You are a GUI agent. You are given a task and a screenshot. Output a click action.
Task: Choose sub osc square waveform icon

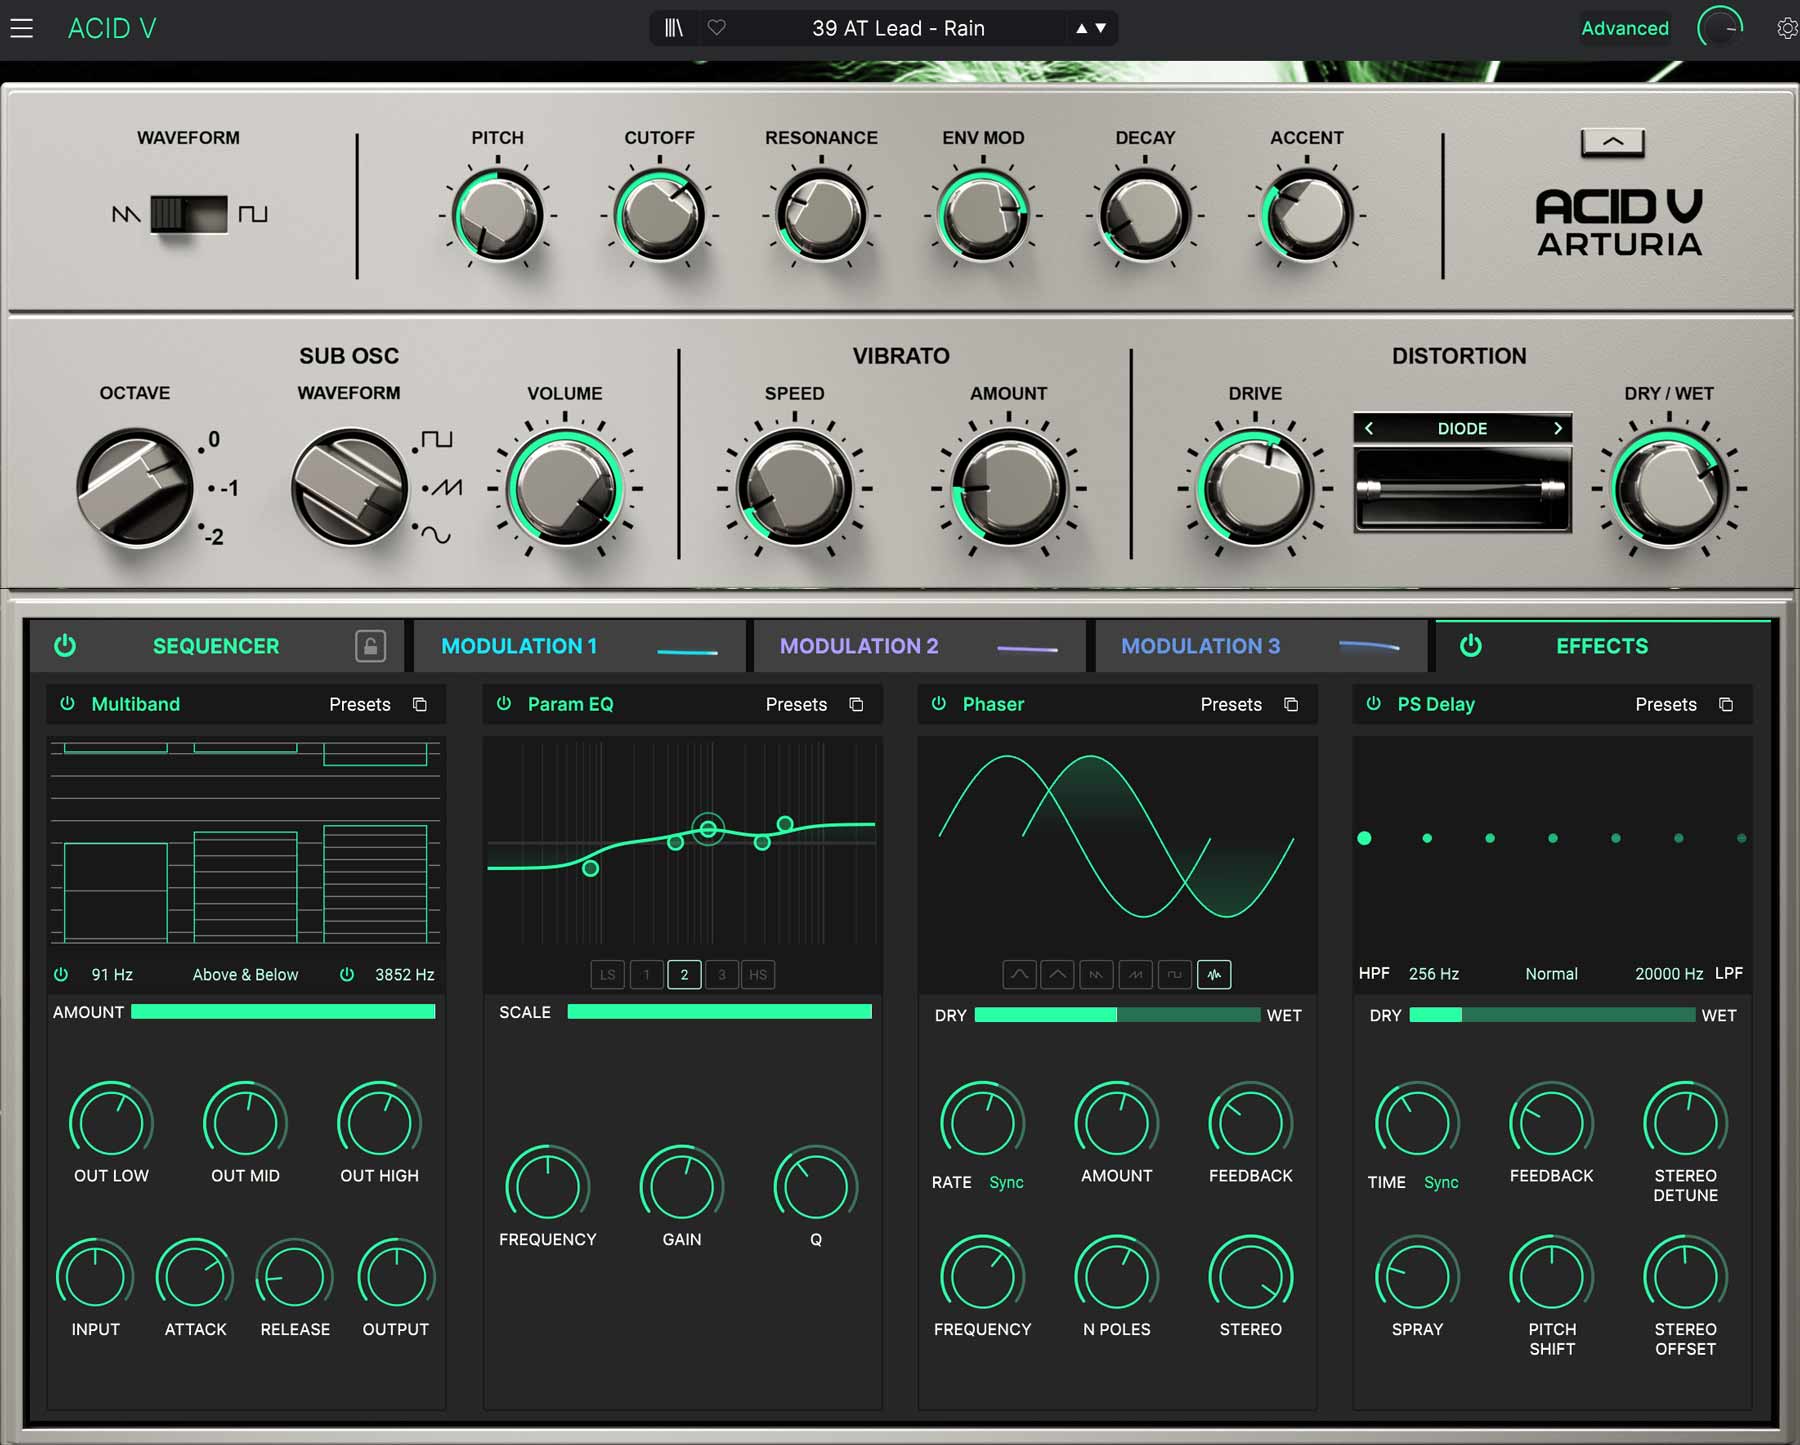coord(437,439)
